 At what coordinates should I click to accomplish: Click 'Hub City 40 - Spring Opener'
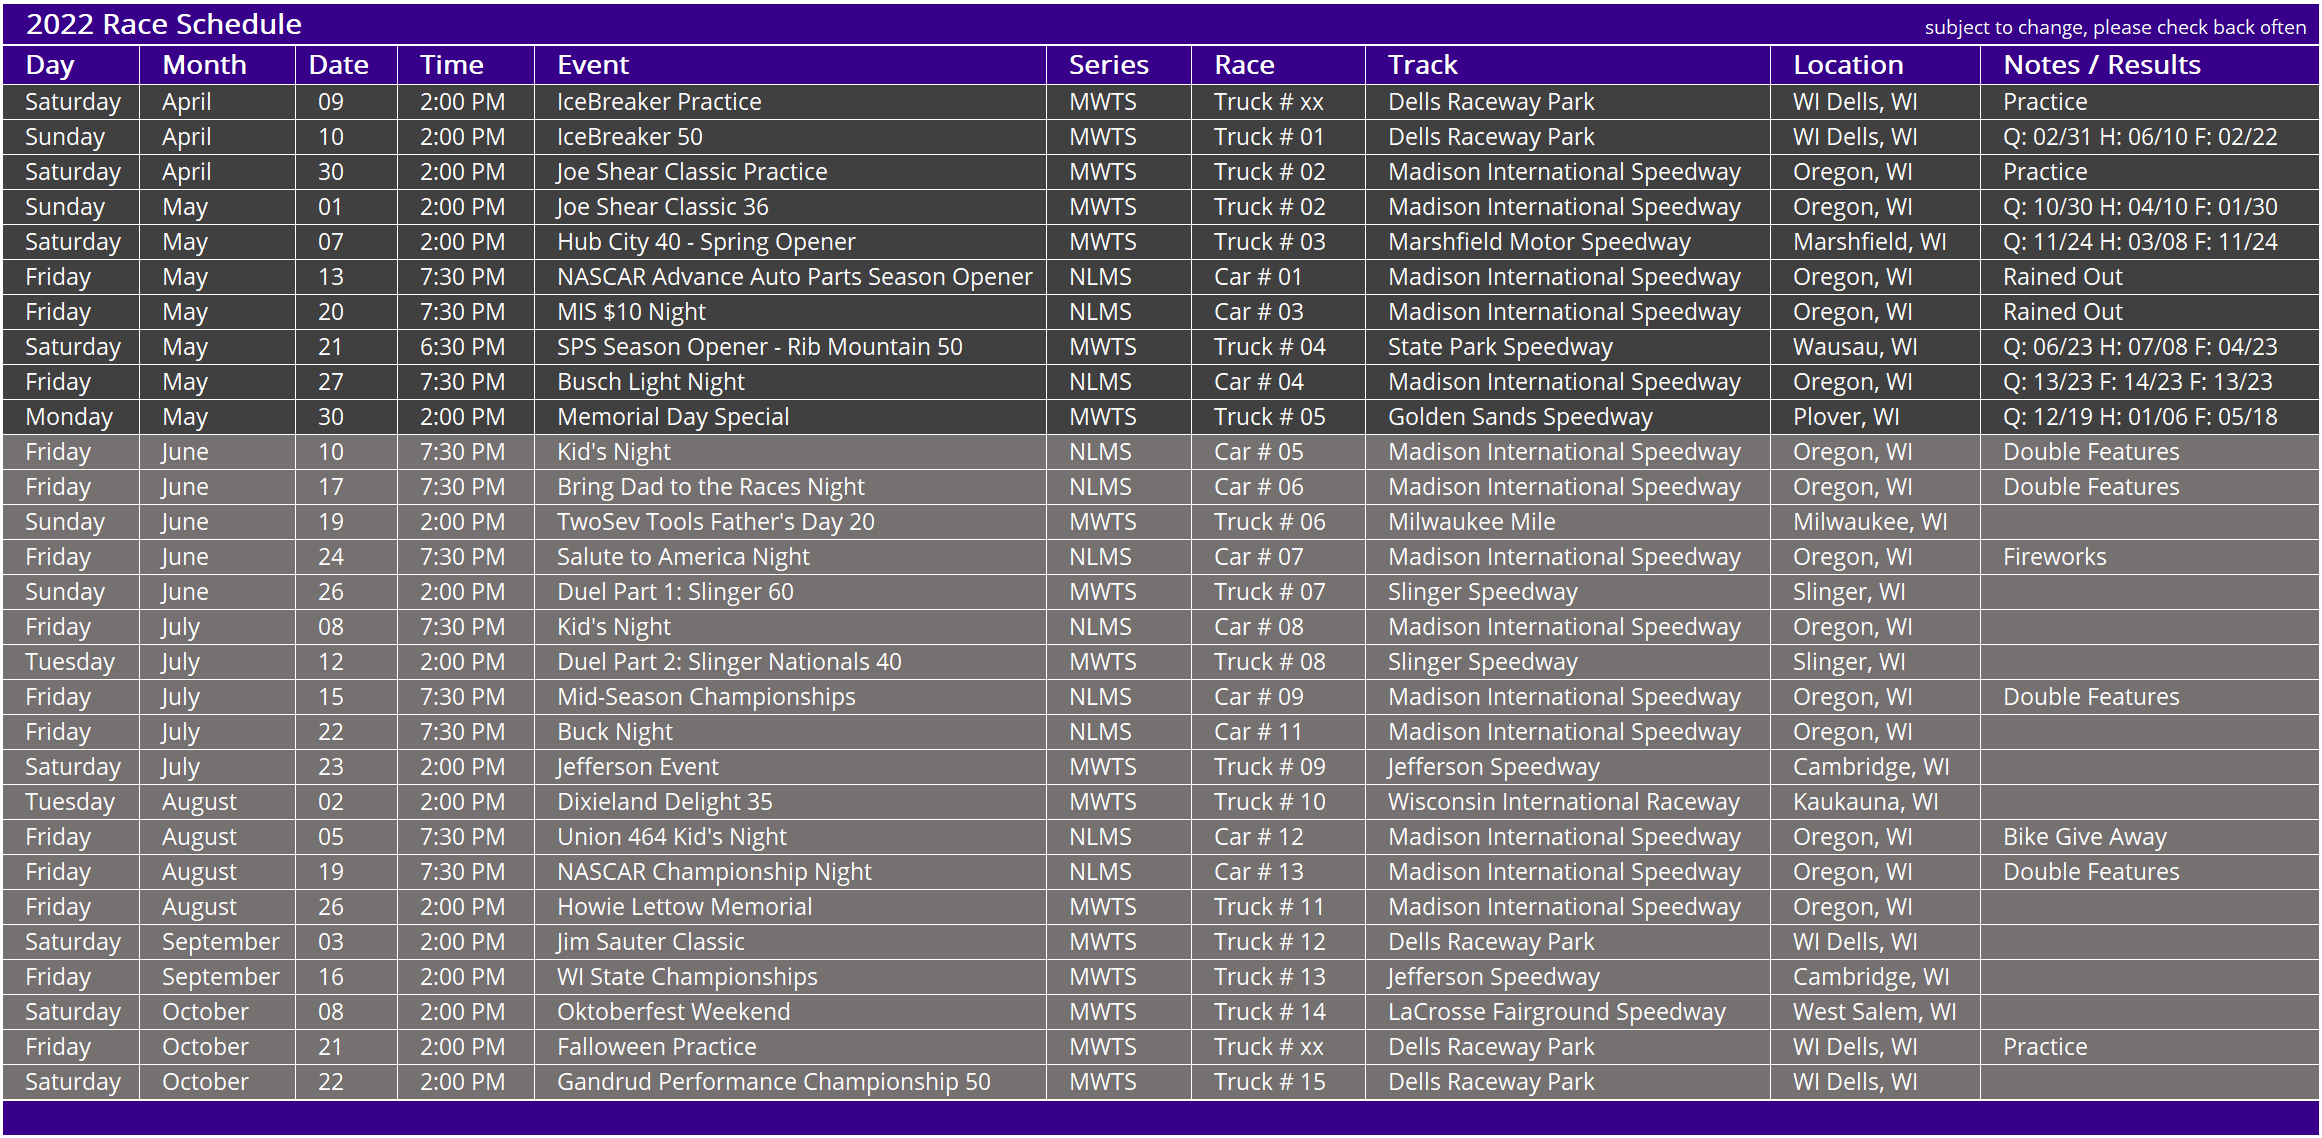[x=706, y=242]
